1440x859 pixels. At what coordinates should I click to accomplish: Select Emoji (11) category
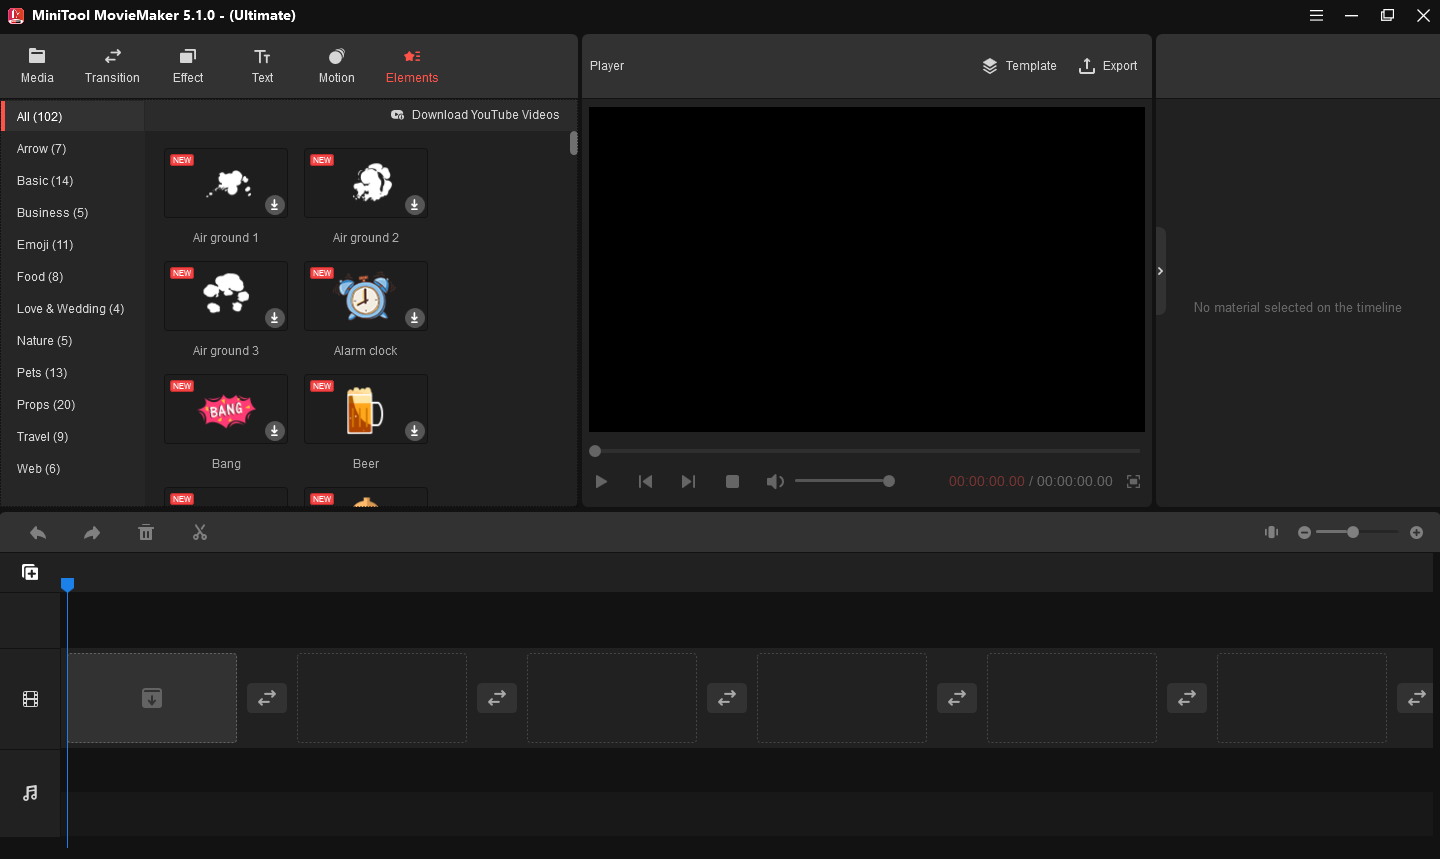coord(73,245)
